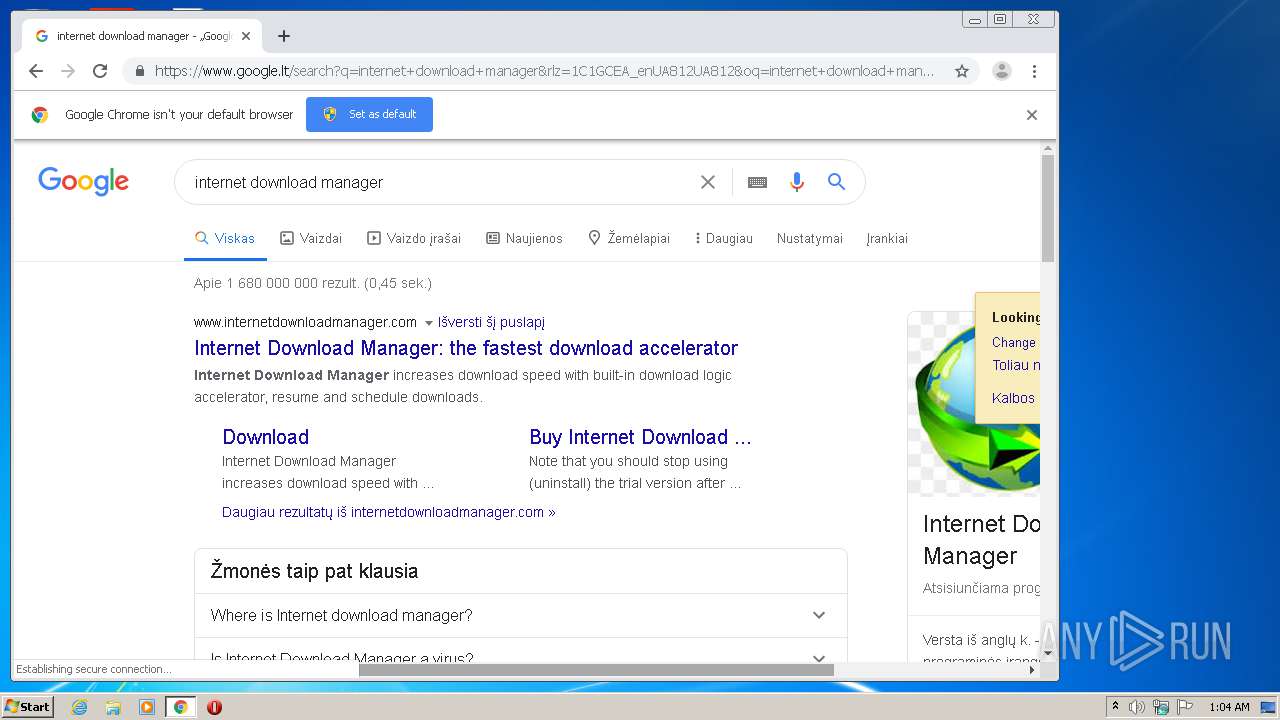Click the results count text Apie 1 680 000 000
This screenshot has width=1280, height=720.
[x=313, y=283]
